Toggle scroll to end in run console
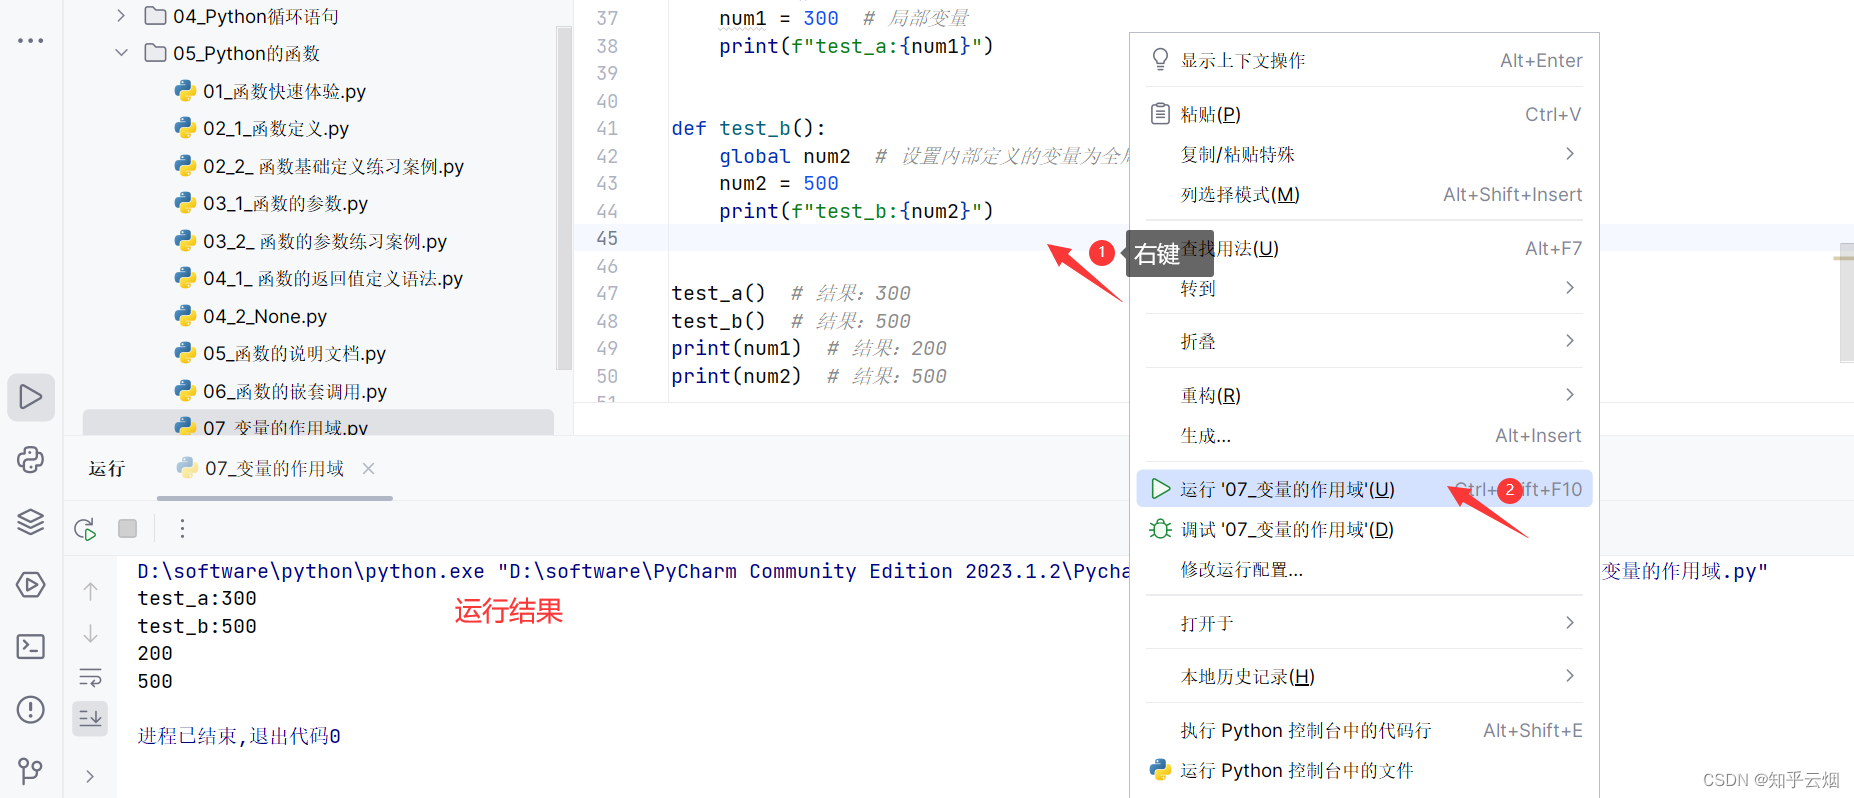 pos(90,718)
